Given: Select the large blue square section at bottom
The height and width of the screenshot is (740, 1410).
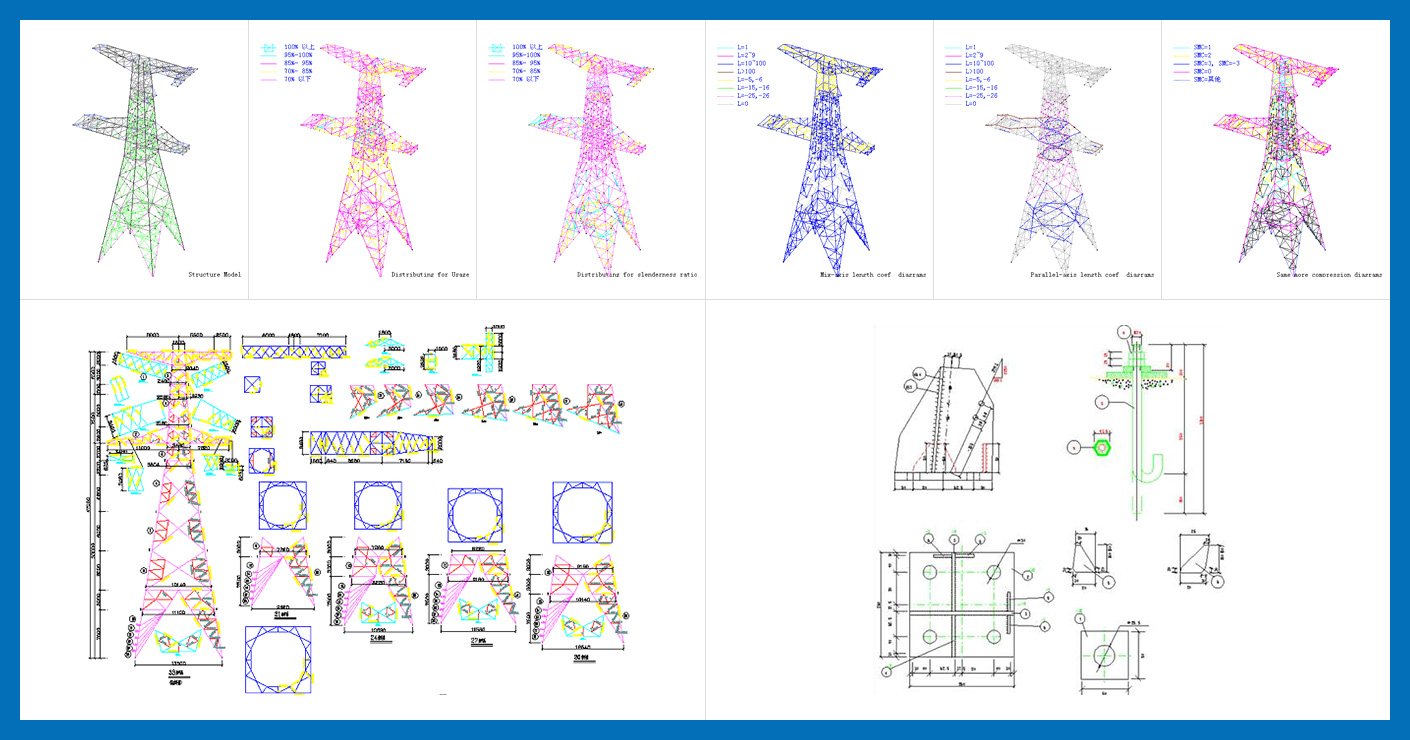Looking at the screenshot, I should pos(276,658).
